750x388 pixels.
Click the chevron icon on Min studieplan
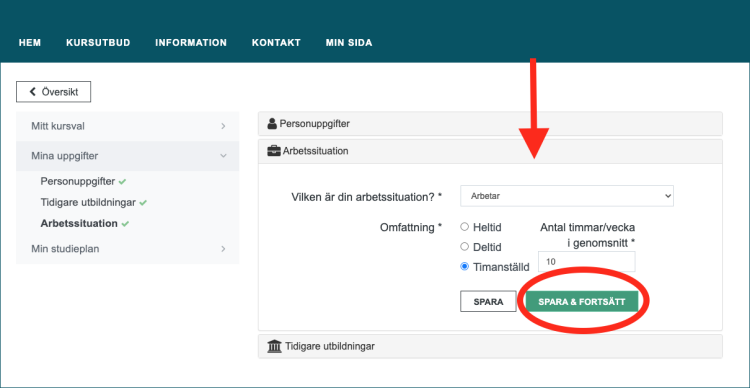[x=223, y=249]
